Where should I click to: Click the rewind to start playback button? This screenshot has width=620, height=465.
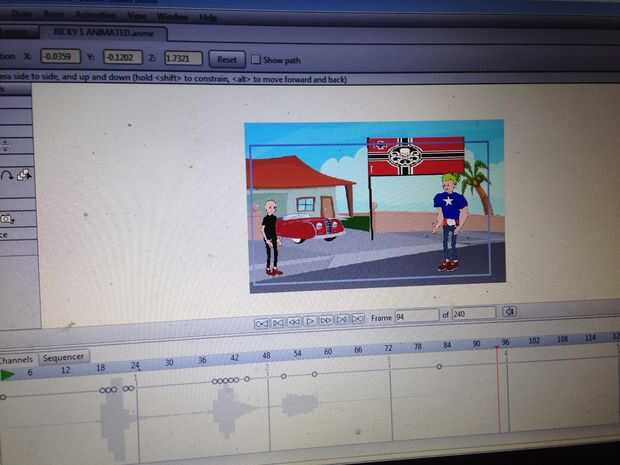pyautogui.click(x=262, y=324)
